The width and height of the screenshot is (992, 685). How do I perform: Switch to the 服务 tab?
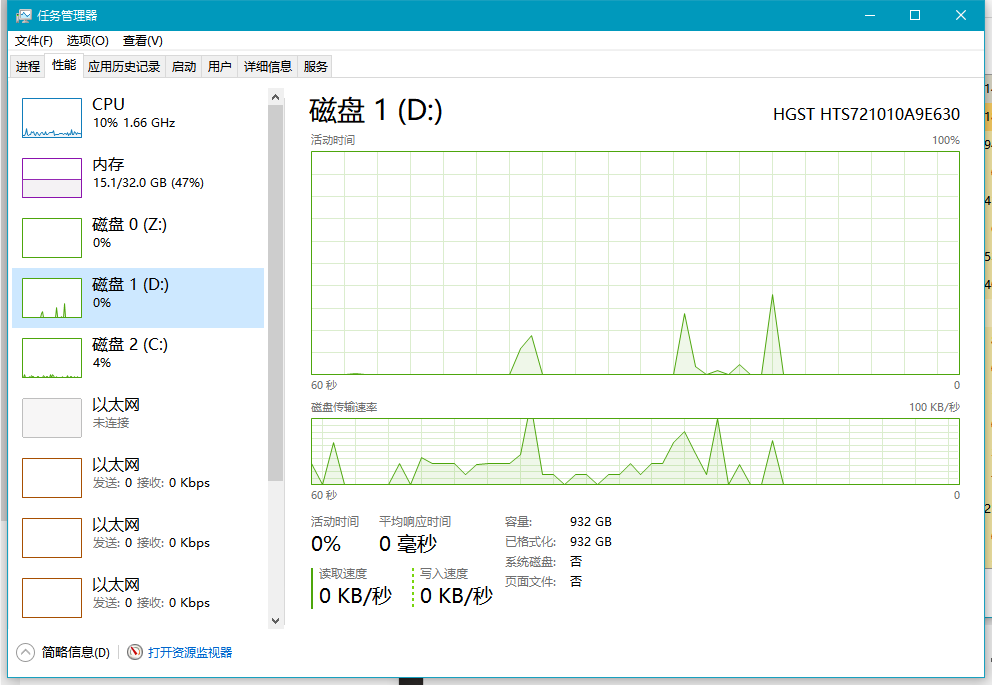315,66
